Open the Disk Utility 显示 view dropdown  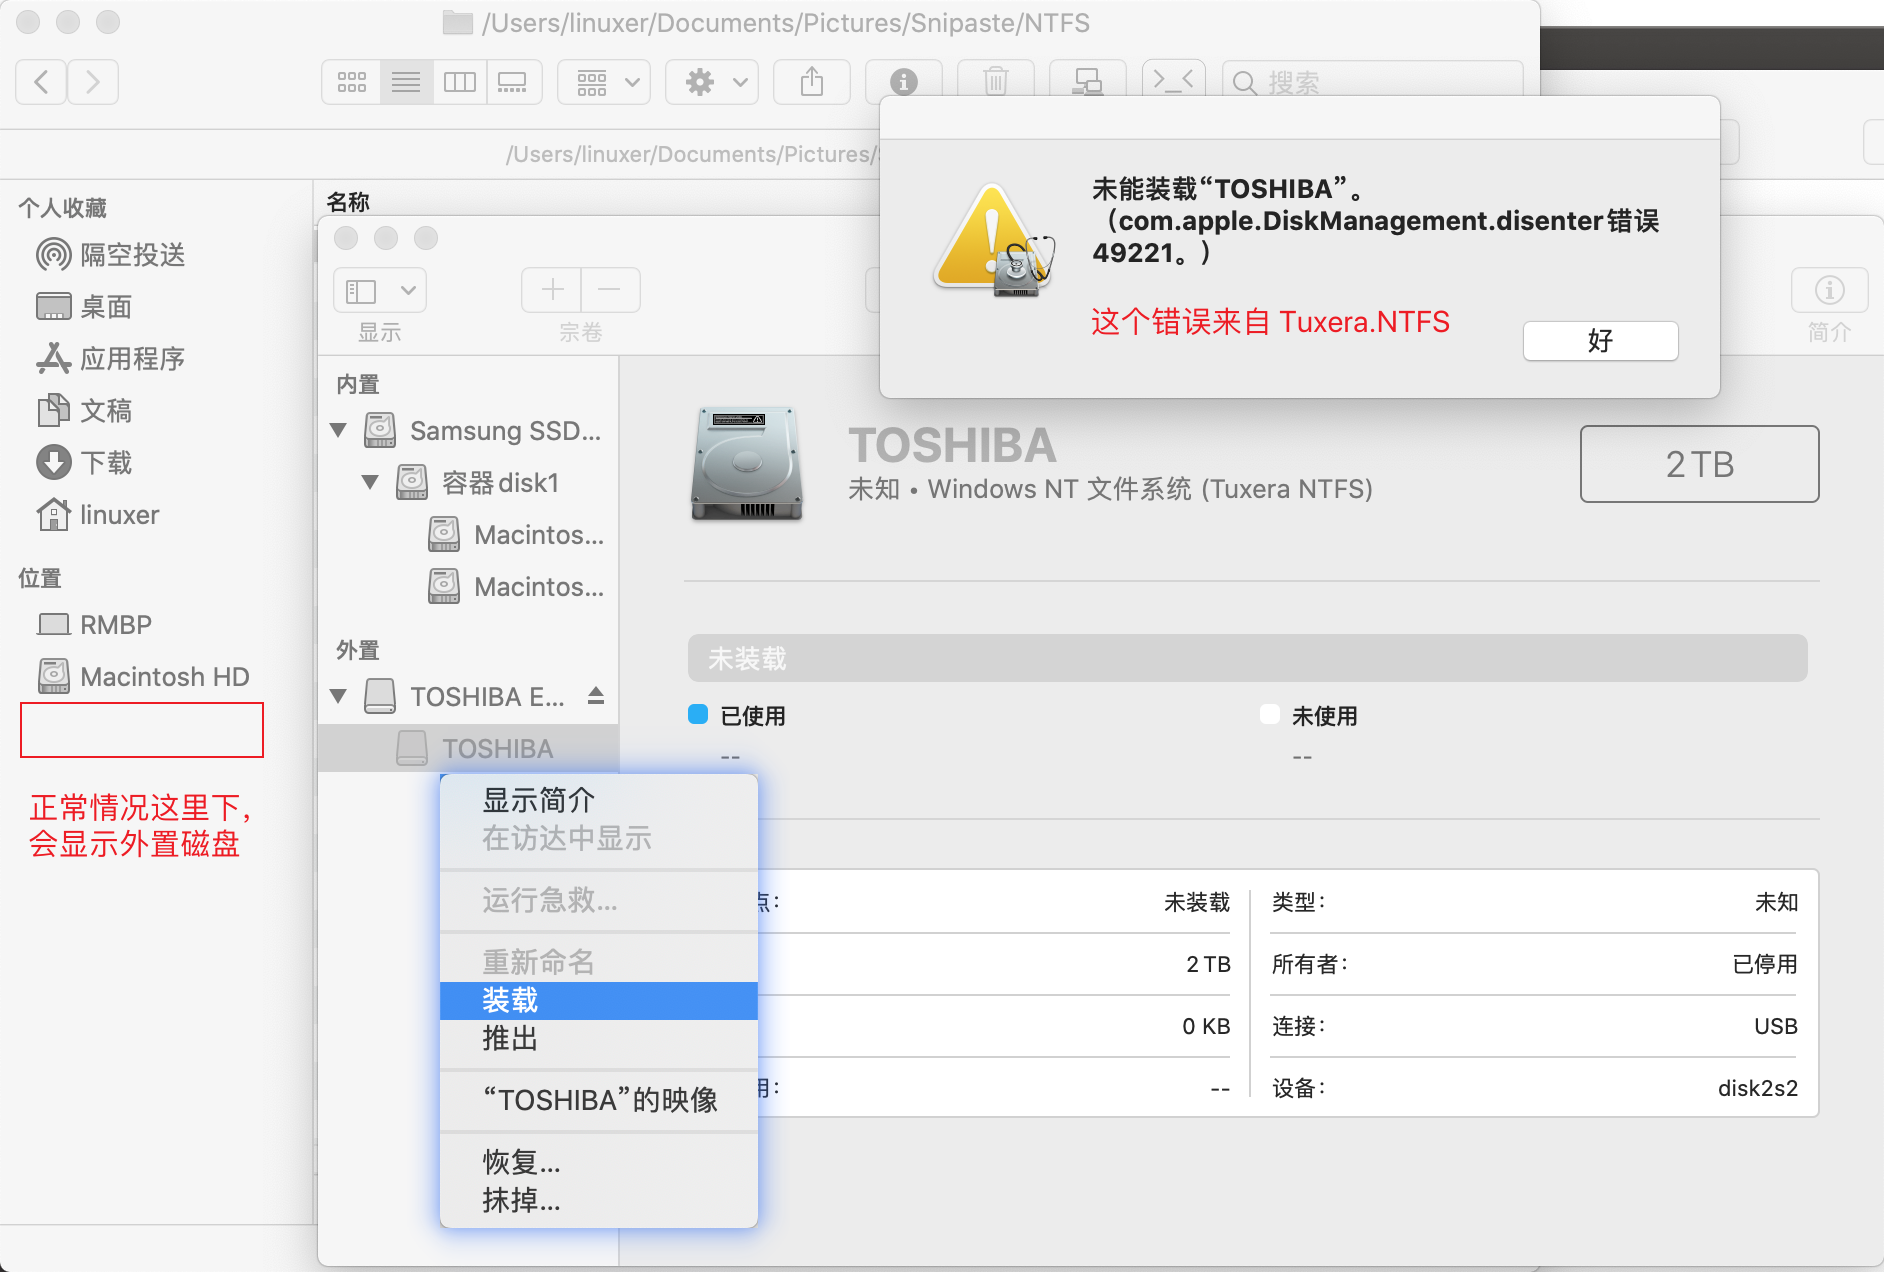pyautogui.click(x=379, y=291)
